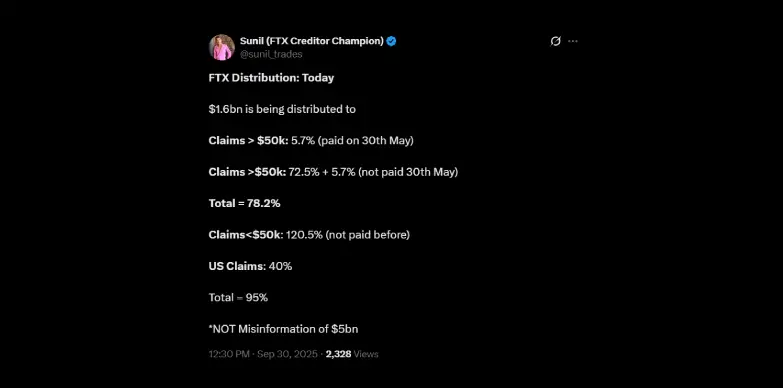Click the '(not paid before)' text
Image resolution: width=783 pixels, height=388 pixels.
click(x=368, y=235)
